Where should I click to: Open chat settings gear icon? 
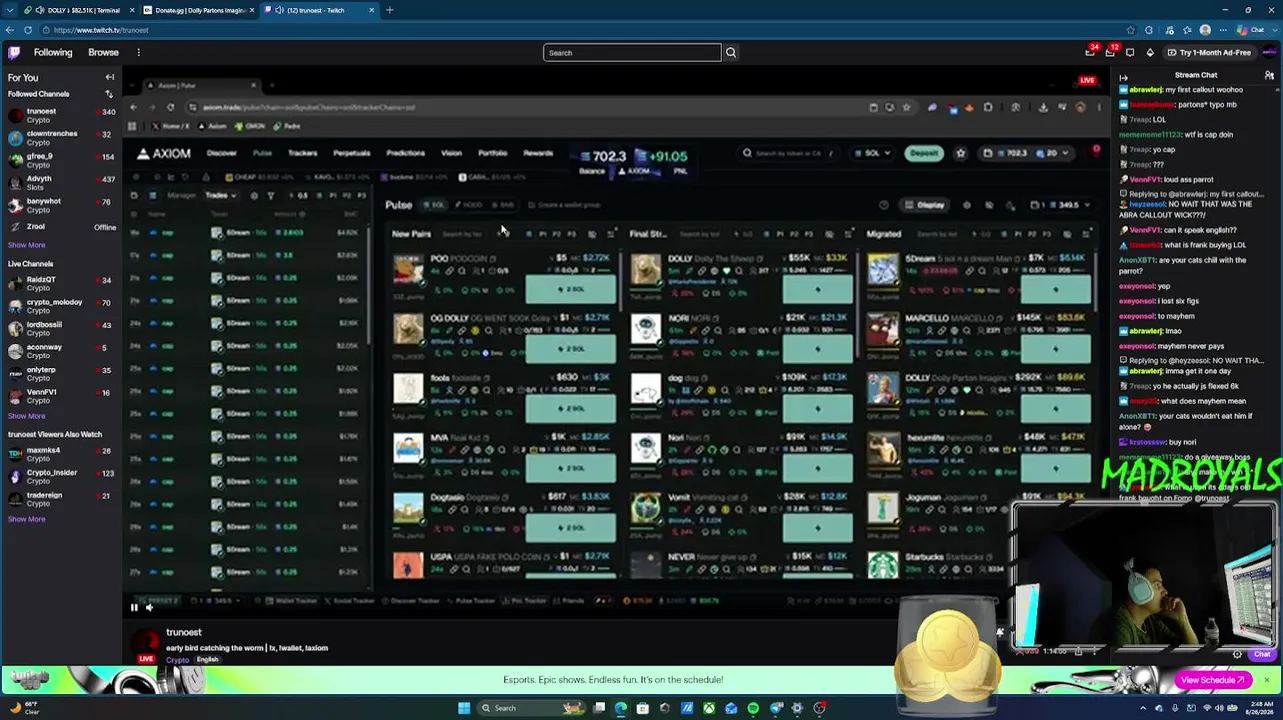[x=1237, y=655]
